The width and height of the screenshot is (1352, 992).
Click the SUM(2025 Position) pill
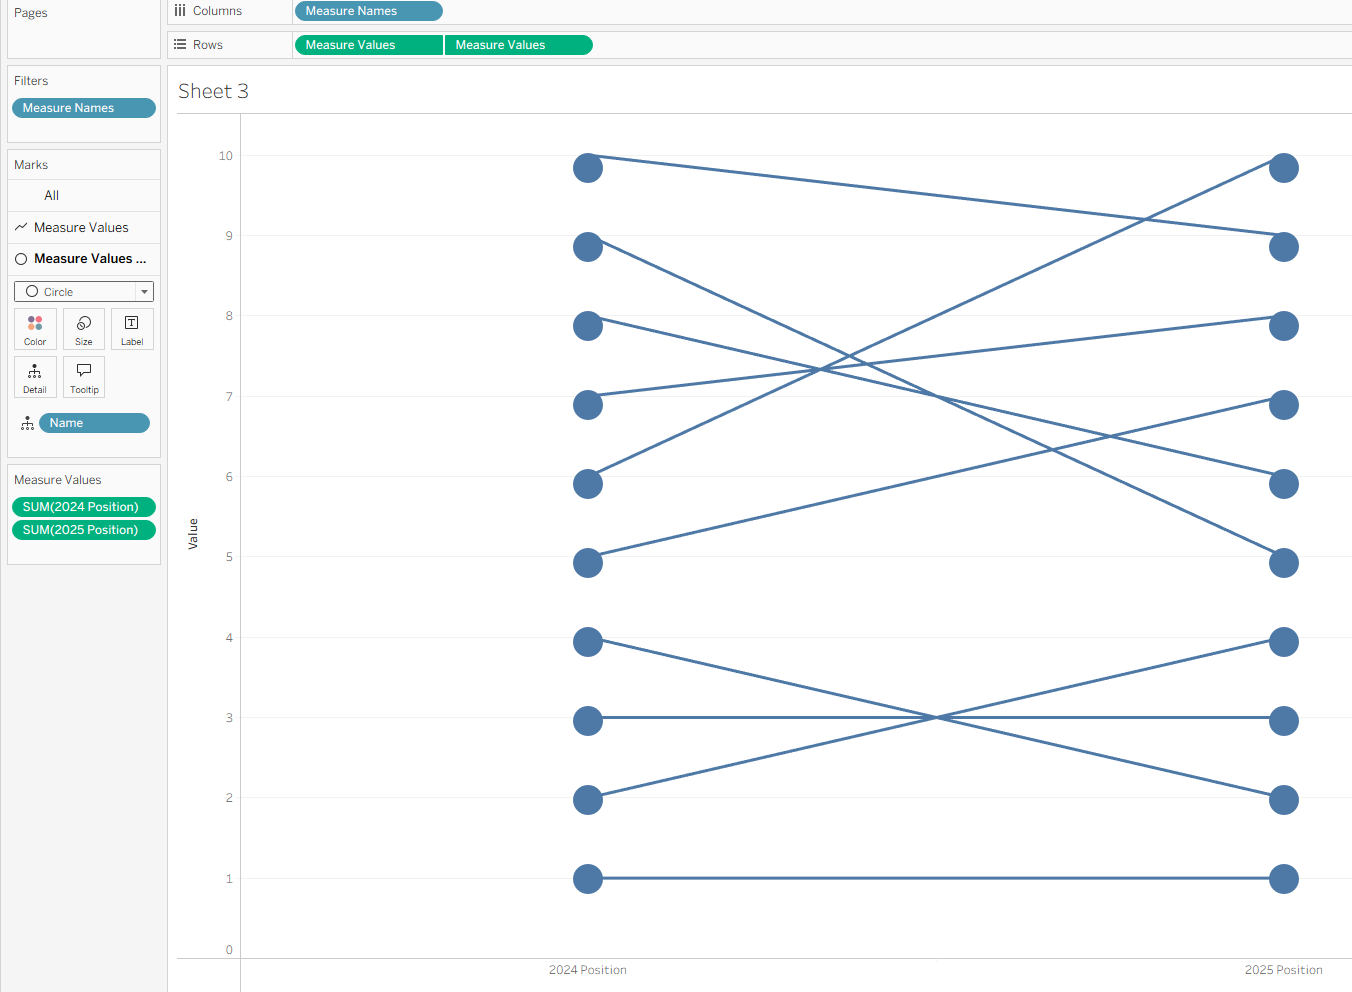tap(84, 530)
